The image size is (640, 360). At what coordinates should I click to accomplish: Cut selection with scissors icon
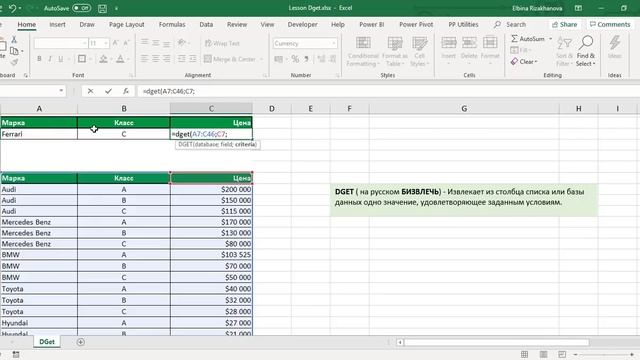14,40
